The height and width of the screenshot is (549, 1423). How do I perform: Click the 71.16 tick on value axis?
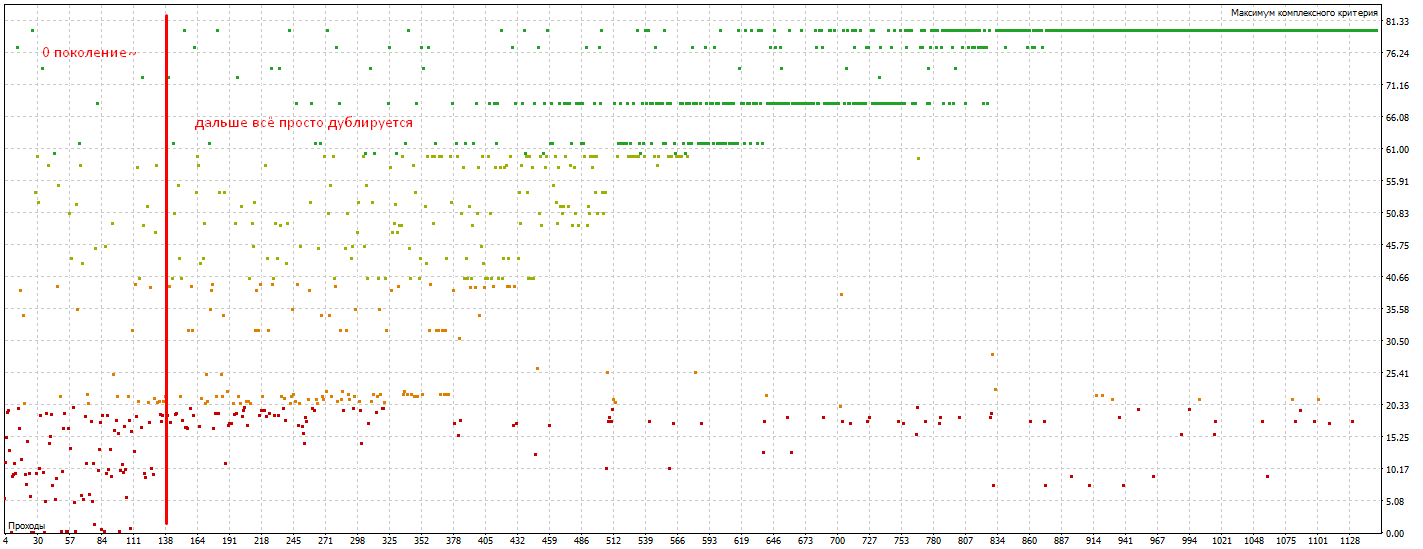point(1397,85)
